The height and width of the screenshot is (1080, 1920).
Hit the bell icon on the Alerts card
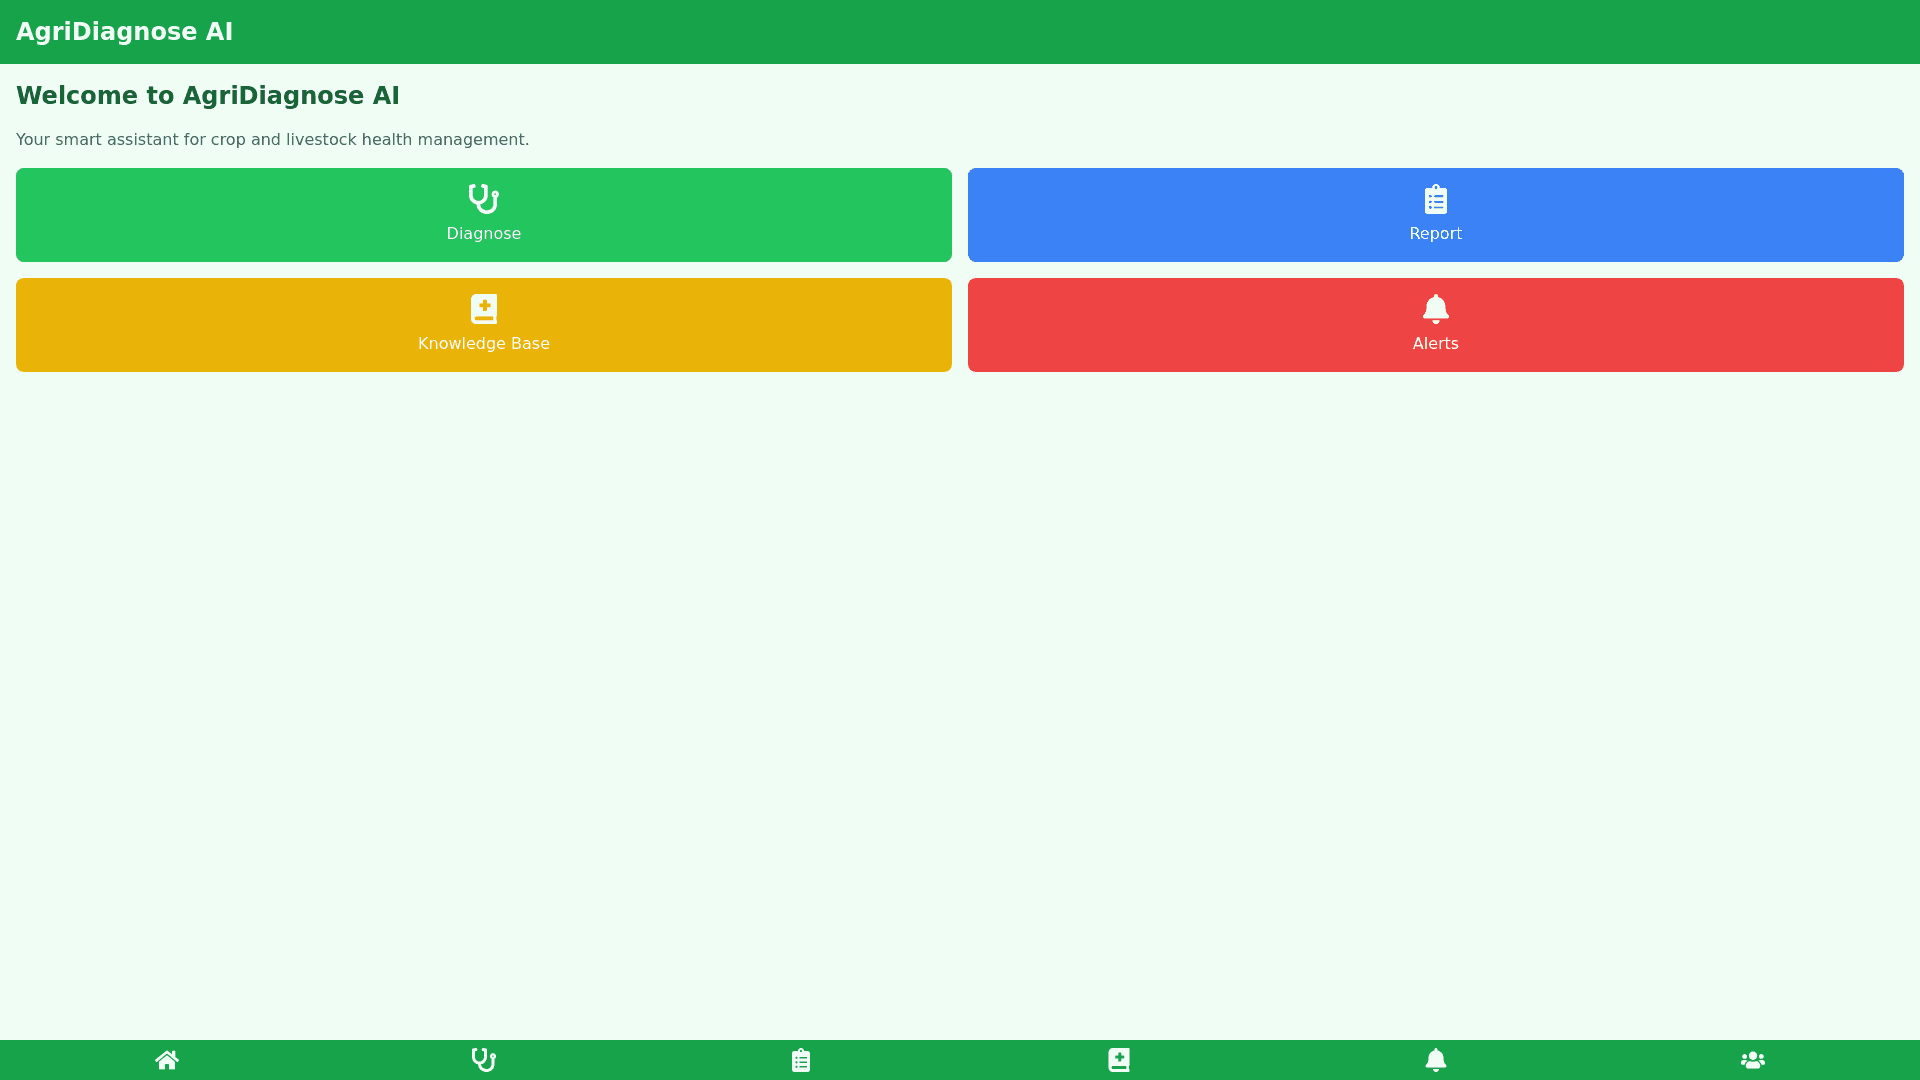click(x=1436, y=309)
